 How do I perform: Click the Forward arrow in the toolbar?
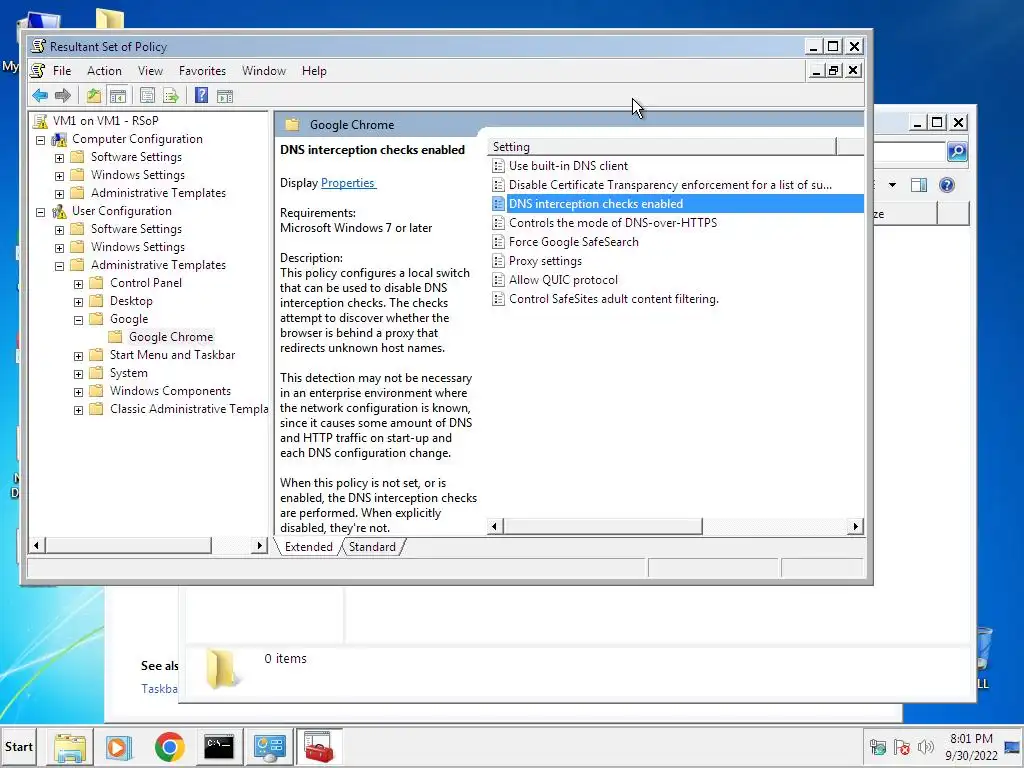coord(63,96)
